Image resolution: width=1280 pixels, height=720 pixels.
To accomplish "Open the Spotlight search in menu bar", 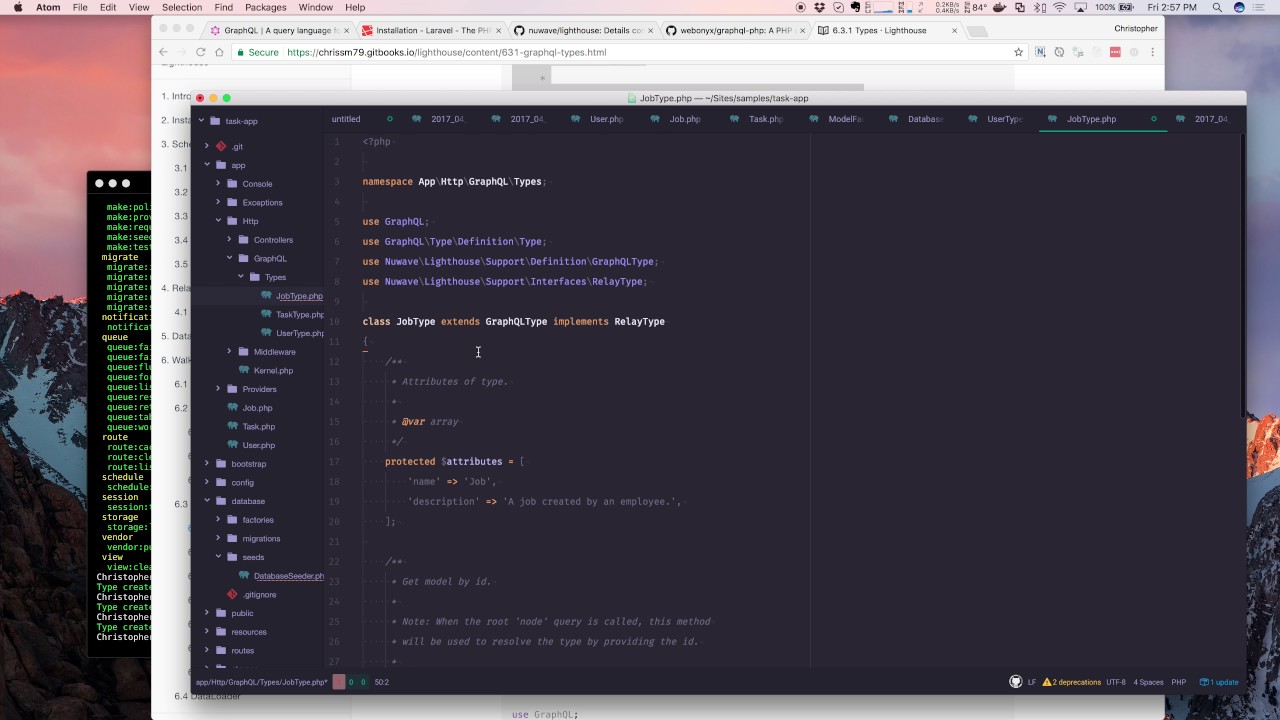I will pos(1217,7).
